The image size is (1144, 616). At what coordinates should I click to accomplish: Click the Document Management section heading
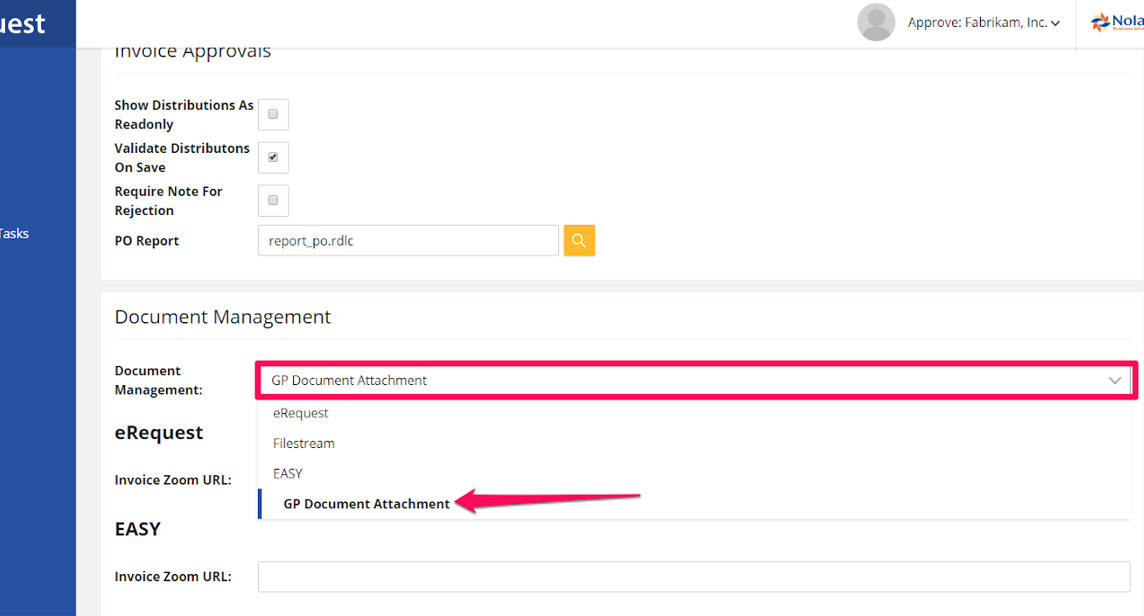tap(222, 317)
